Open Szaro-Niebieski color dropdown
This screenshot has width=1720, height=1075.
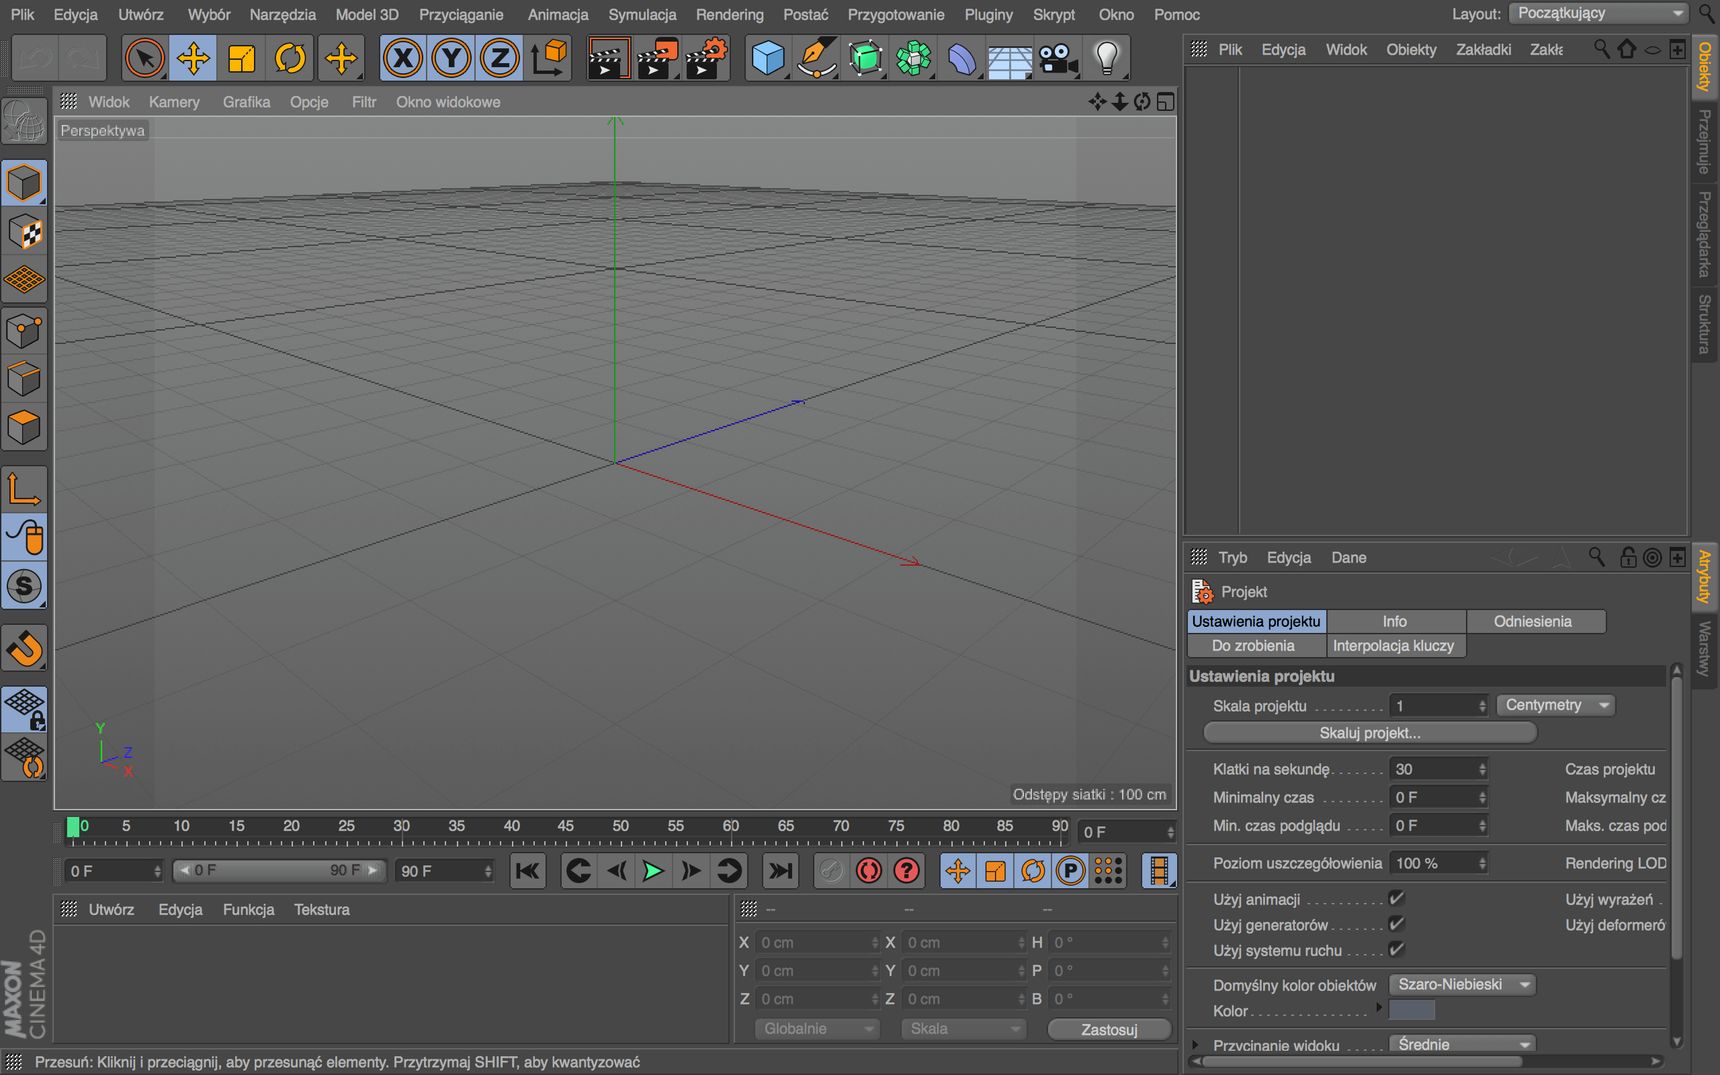click(1462, 984)
